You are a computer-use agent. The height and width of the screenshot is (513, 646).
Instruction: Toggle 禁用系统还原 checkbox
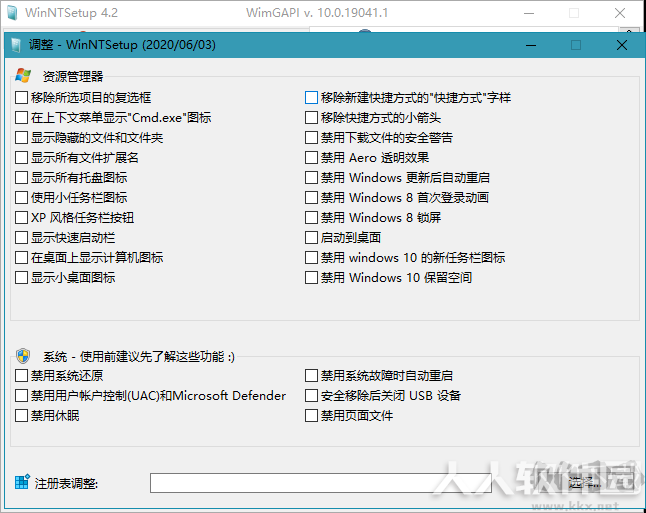[x=21, y=376]
